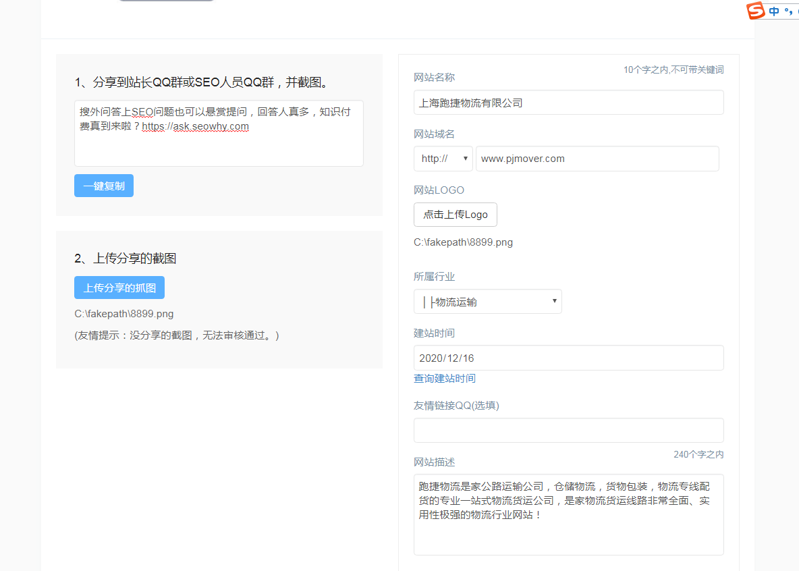Click the Sogou input method S logo

tap(756, 11)
